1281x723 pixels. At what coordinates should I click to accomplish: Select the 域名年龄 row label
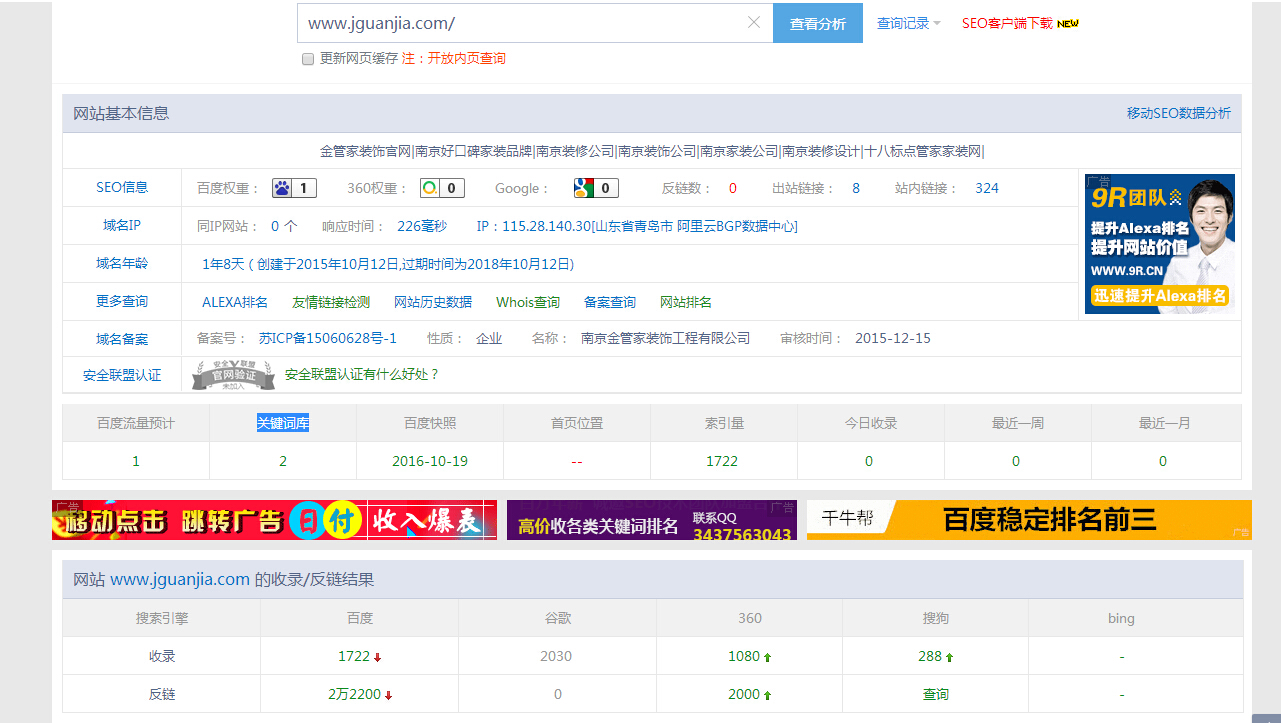click(x=122, y=263)
